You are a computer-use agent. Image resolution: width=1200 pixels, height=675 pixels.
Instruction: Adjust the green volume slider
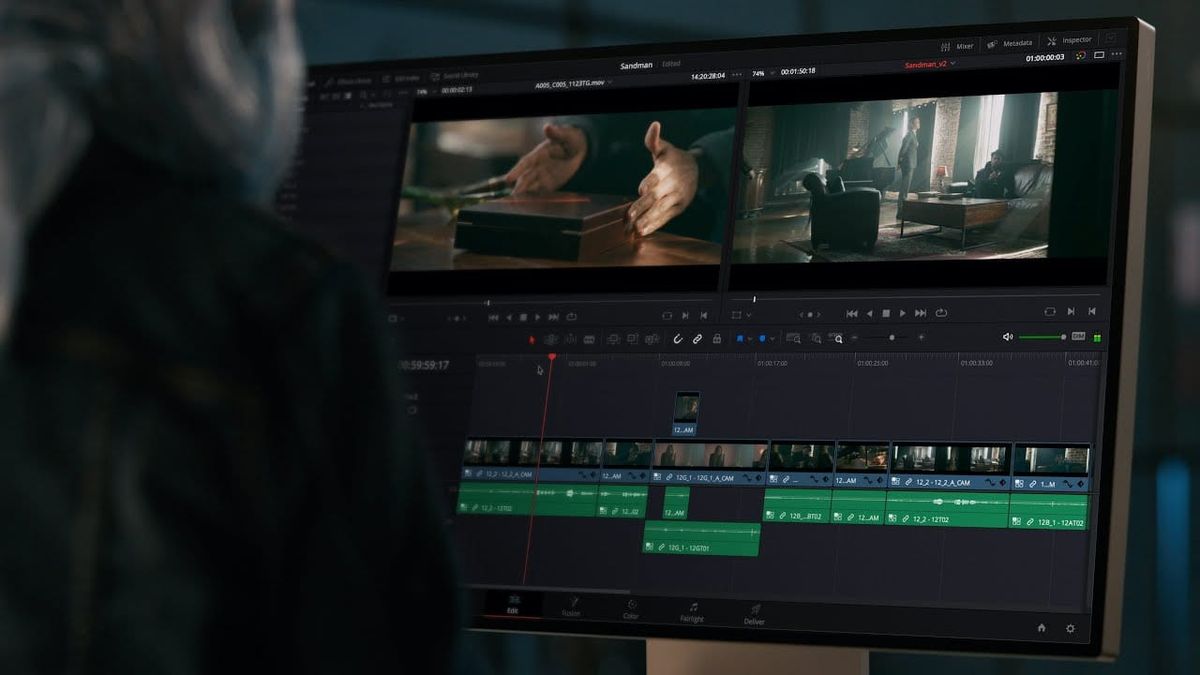click(x=1042, y=337)
